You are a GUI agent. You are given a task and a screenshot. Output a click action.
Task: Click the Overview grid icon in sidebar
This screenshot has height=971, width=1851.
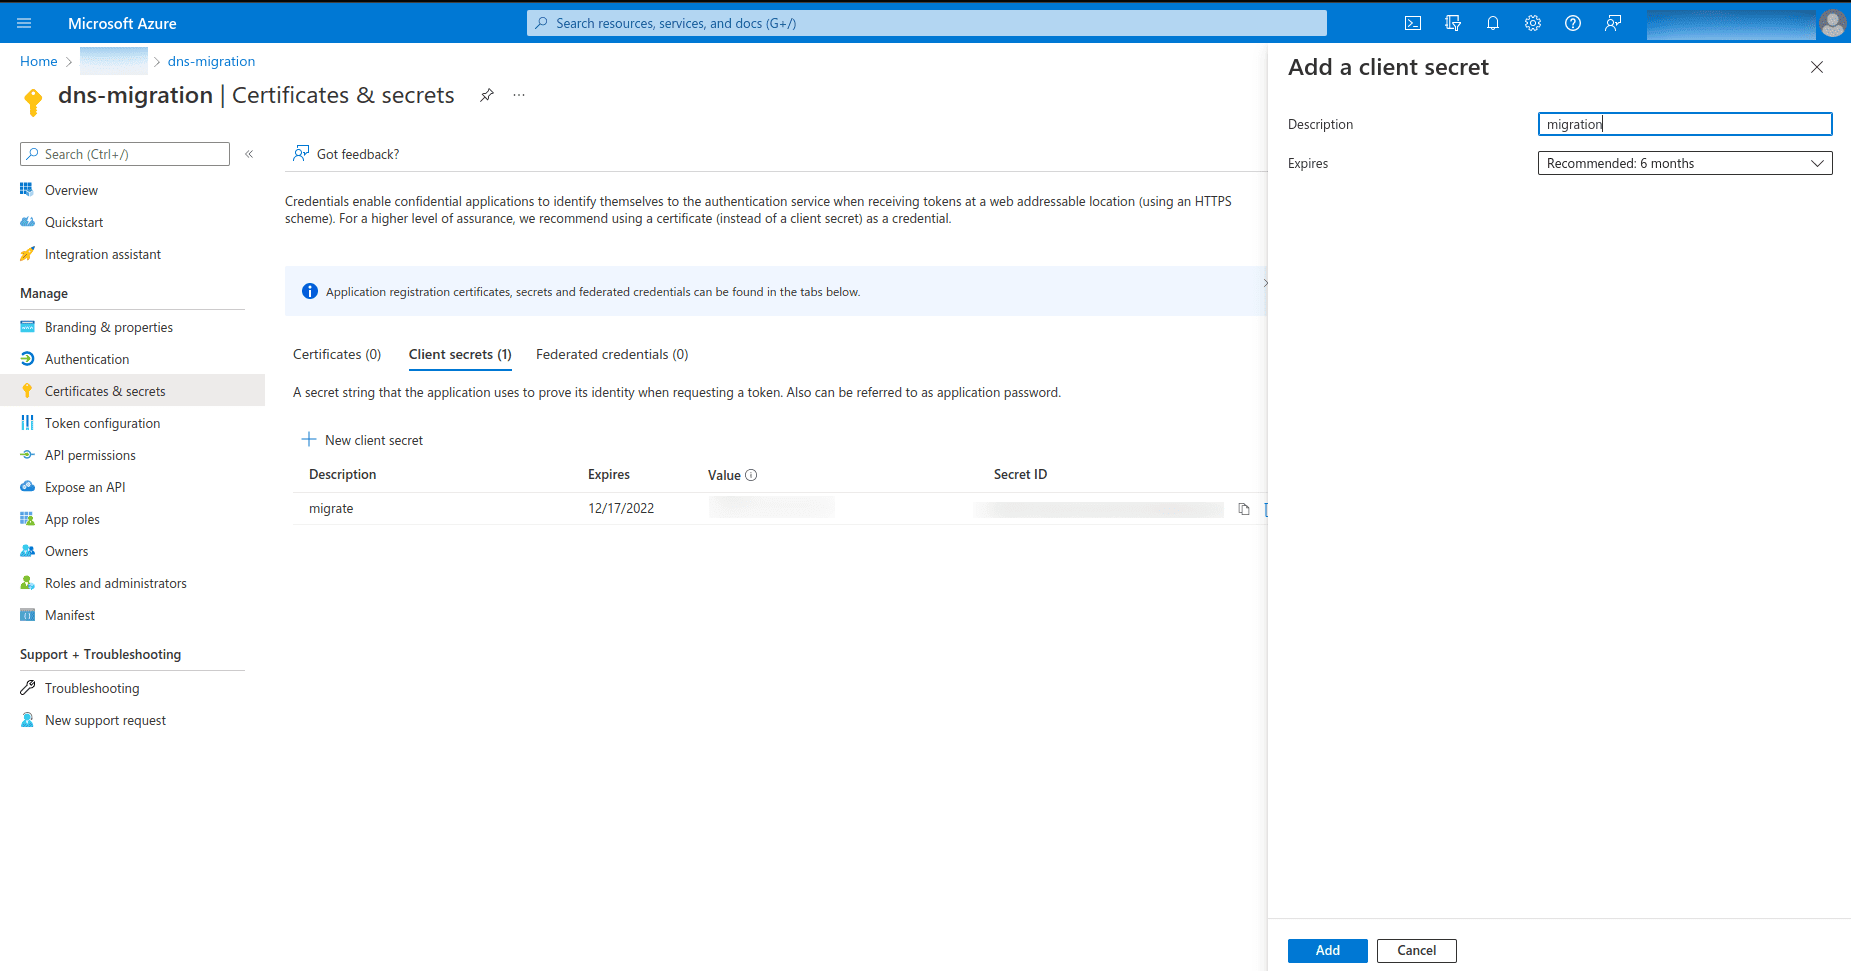(27, 189)
